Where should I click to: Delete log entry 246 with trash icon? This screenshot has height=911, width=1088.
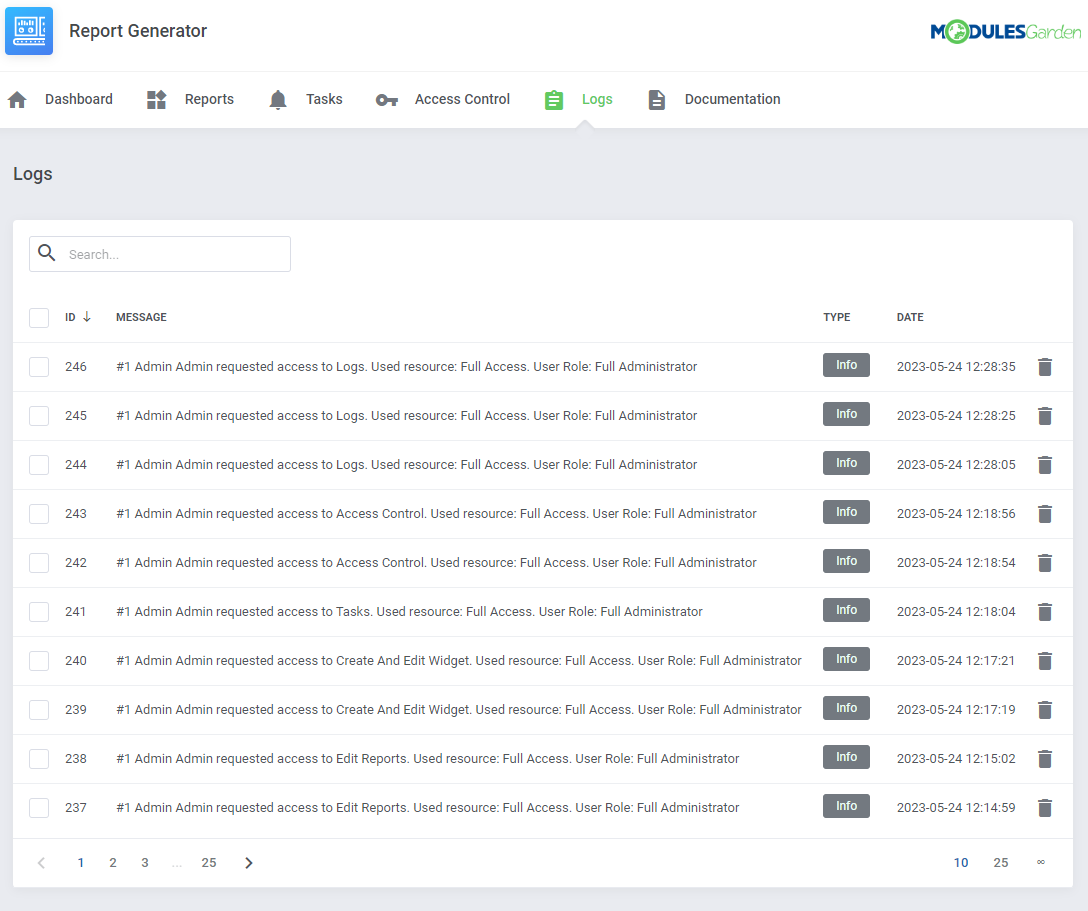[1045, 366]
